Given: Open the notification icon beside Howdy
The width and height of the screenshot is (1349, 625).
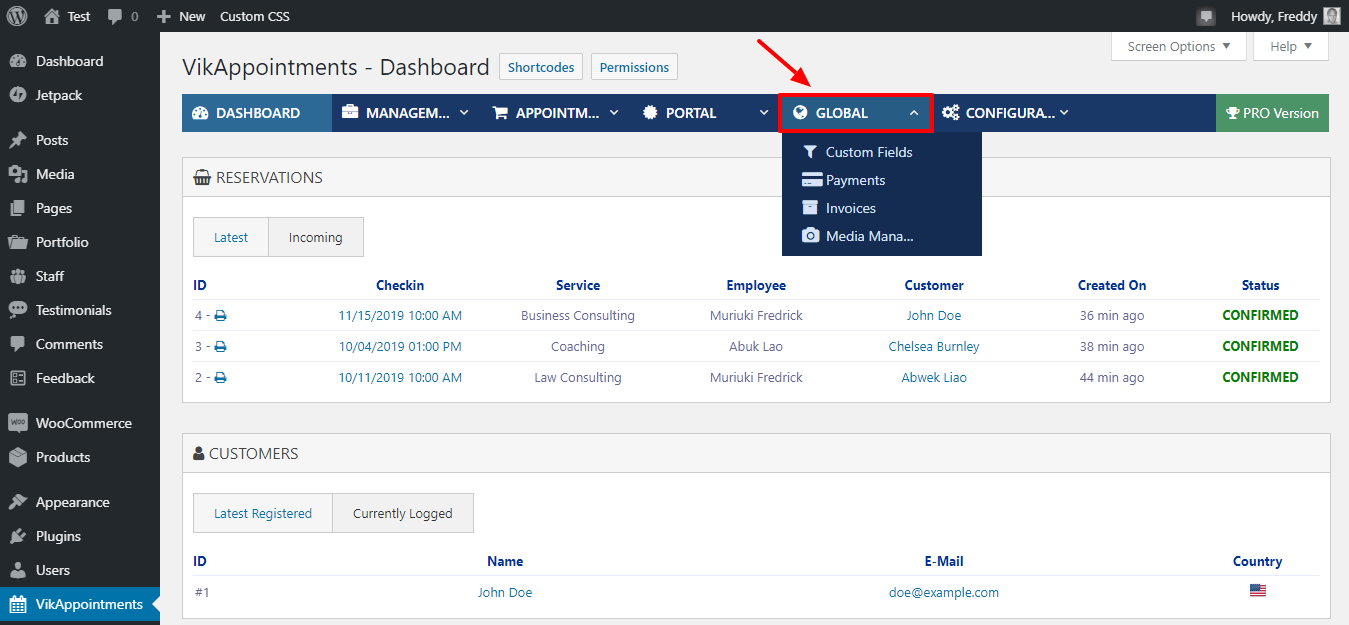Looking at the screenshot, I should coord(1206,17).
